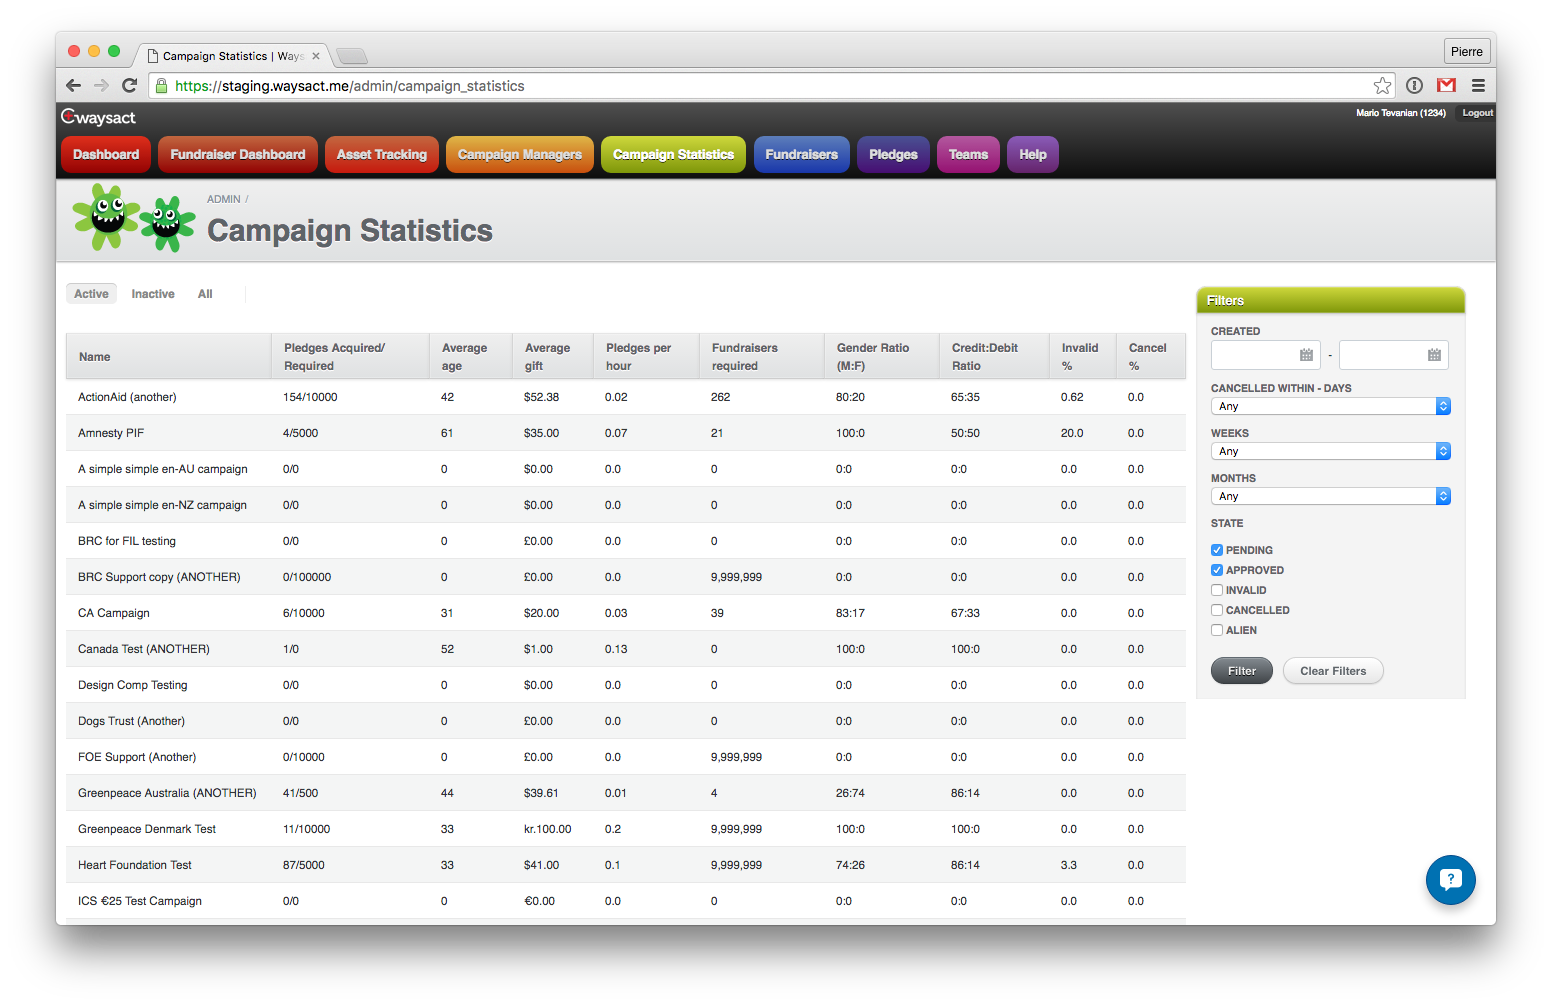This screenshot has width=1552, height=1005.
Task: Bookmark the page with the star icon
Action: (x=1382, y=86)
